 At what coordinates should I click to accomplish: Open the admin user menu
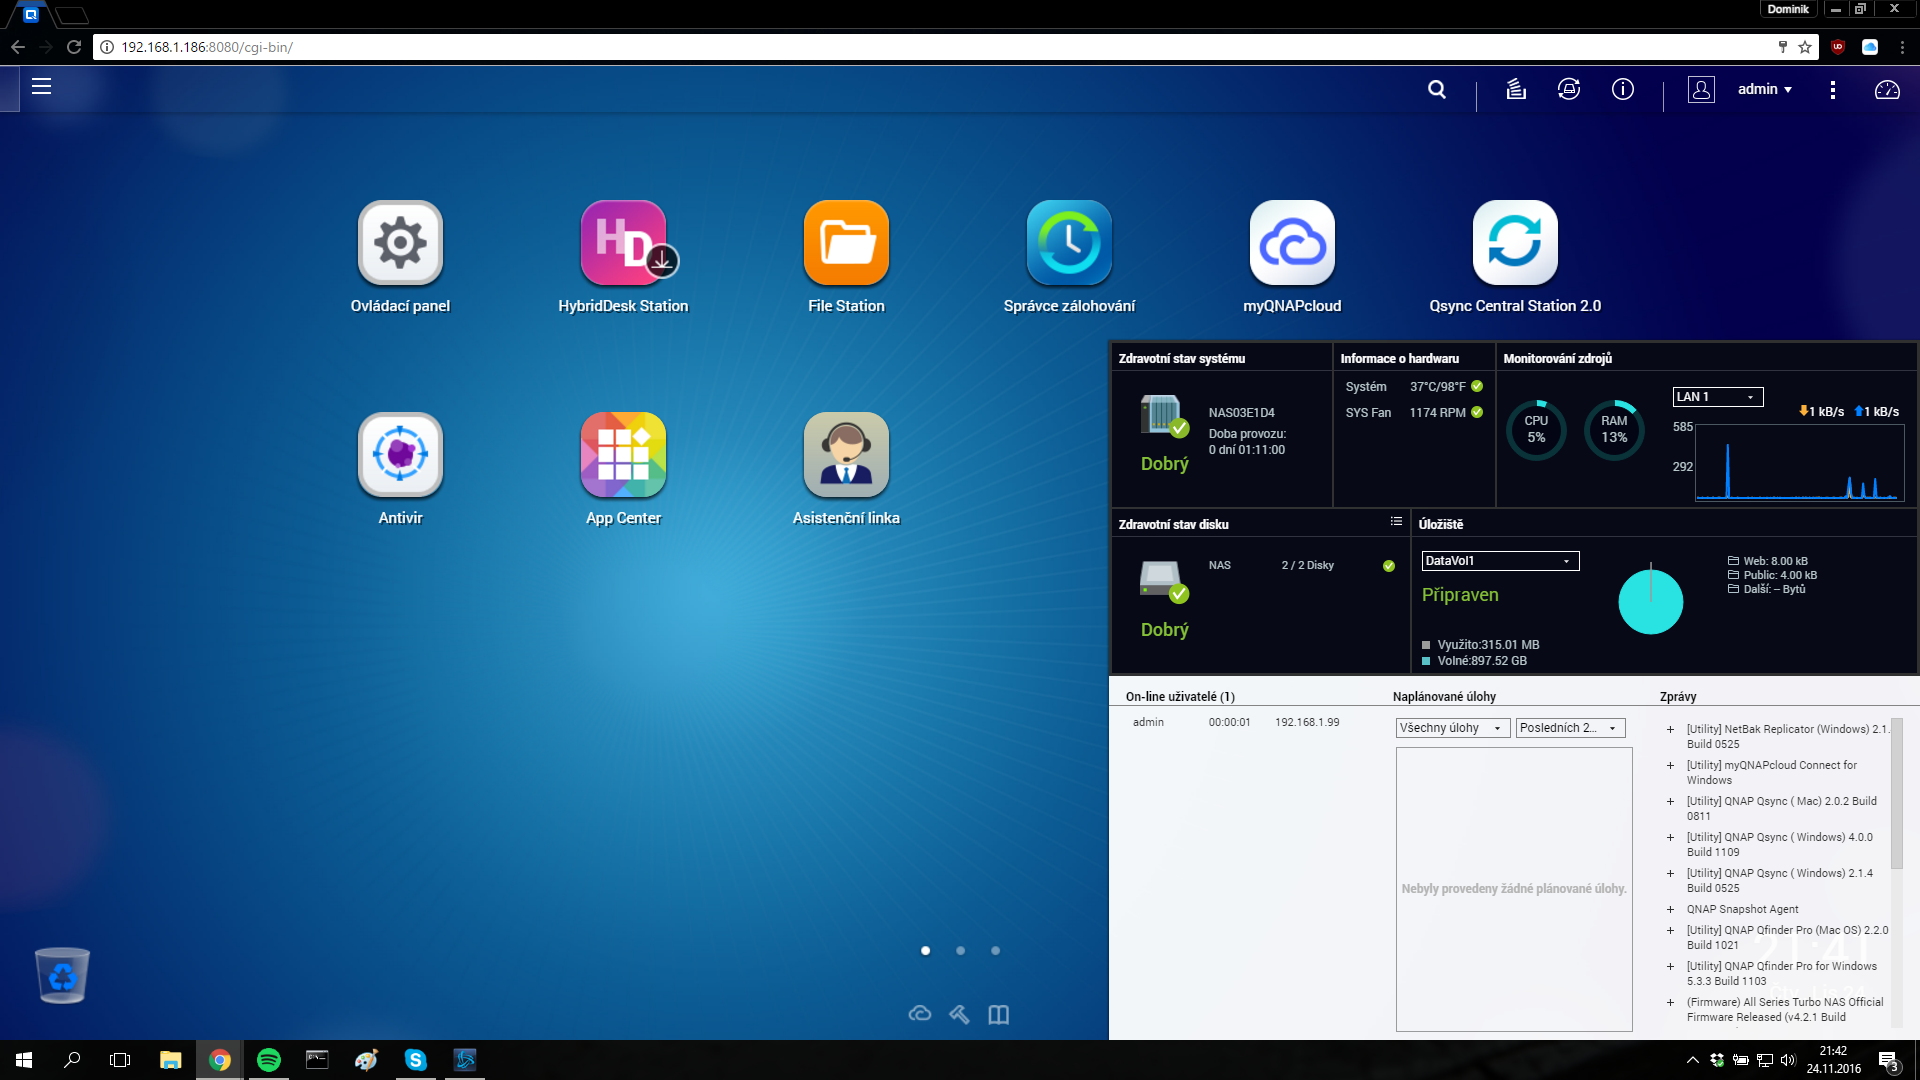[1764, 89]
